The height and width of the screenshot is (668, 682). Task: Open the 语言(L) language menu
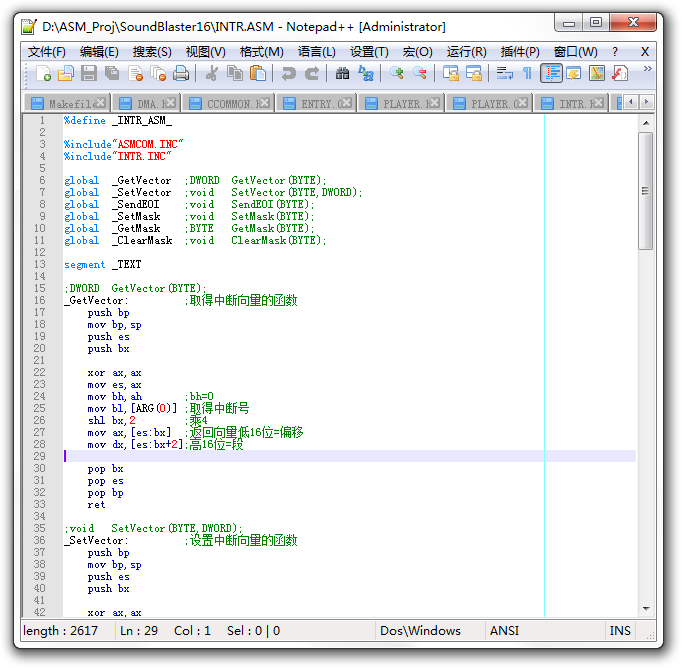click(x=317, y=52)
